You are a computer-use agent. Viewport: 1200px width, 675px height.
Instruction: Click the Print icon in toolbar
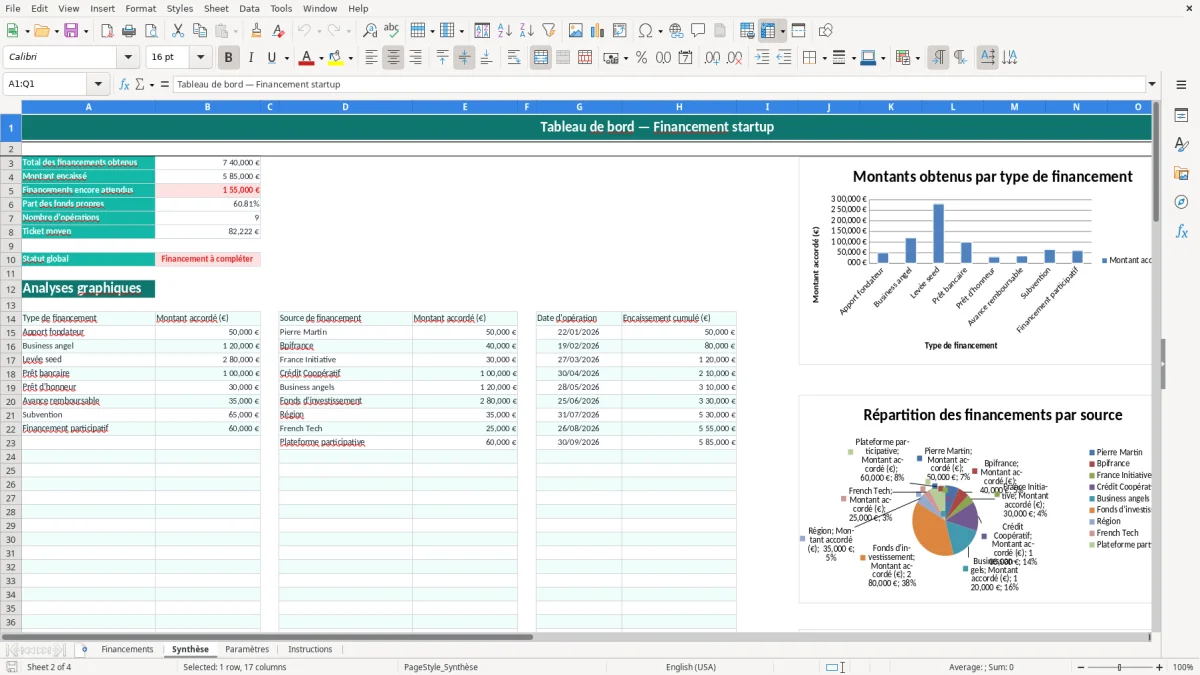[129, 31]
